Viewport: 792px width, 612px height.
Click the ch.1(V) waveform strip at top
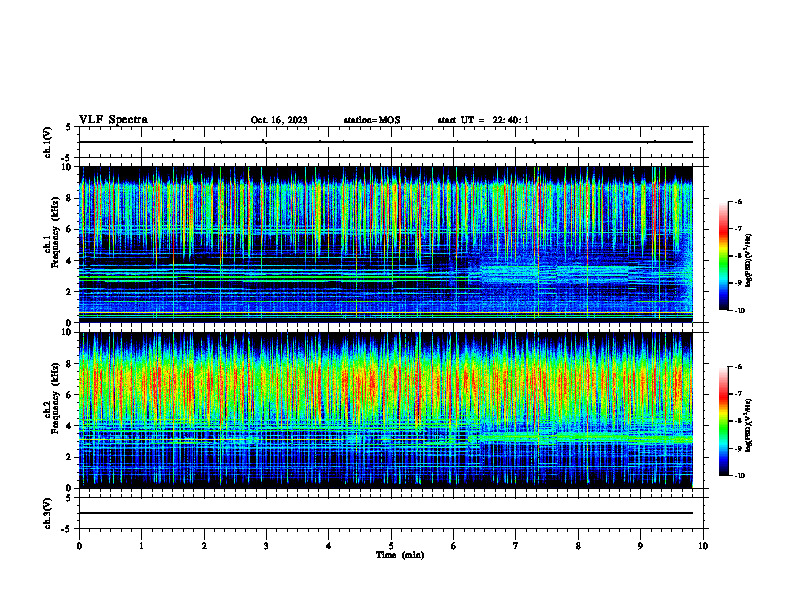point(391,142)
